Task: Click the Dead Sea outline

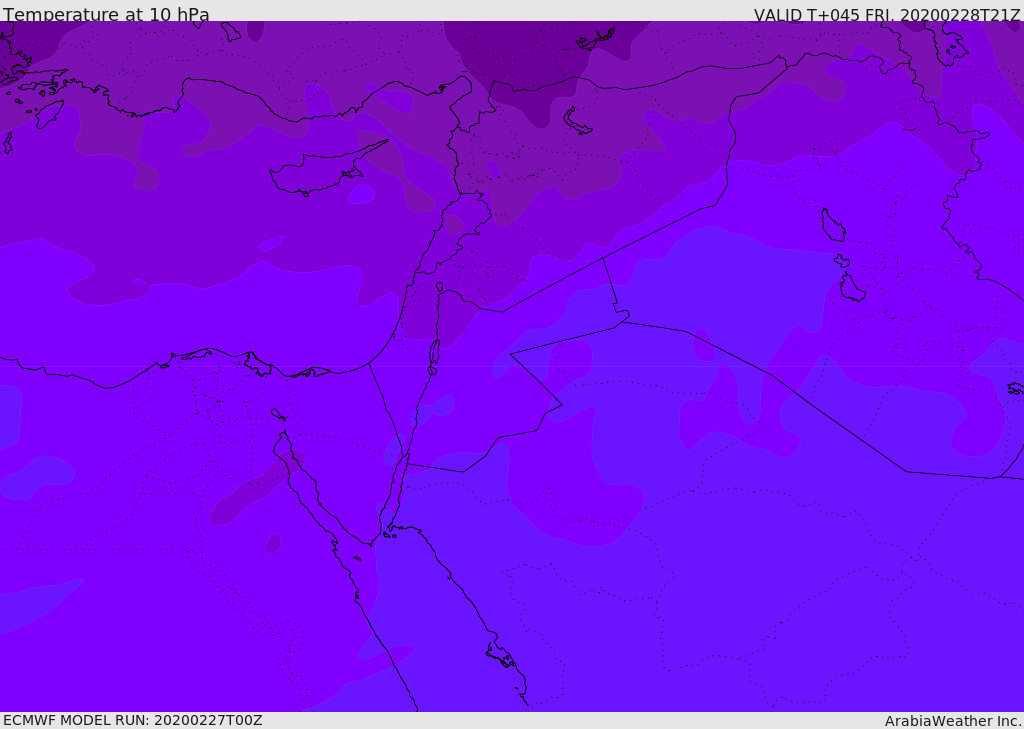Action: point(434,352)
